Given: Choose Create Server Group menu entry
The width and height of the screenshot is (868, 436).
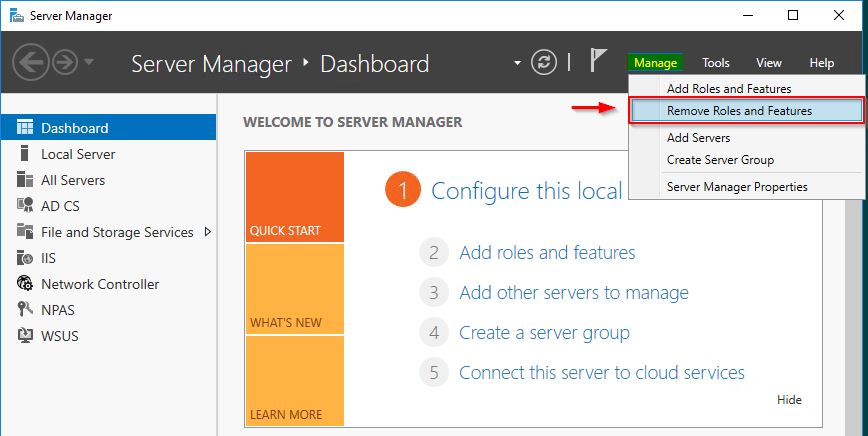Looking at the screenshot, I should click(746, 160).
